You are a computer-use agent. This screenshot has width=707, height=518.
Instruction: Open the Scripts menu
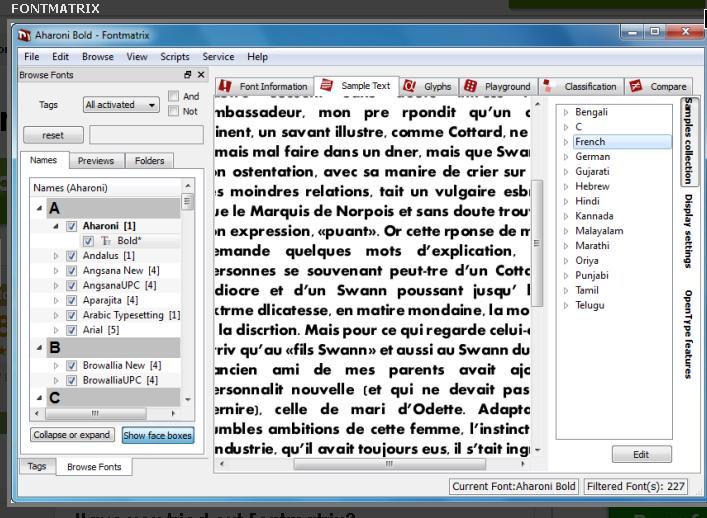pos(174,56)
